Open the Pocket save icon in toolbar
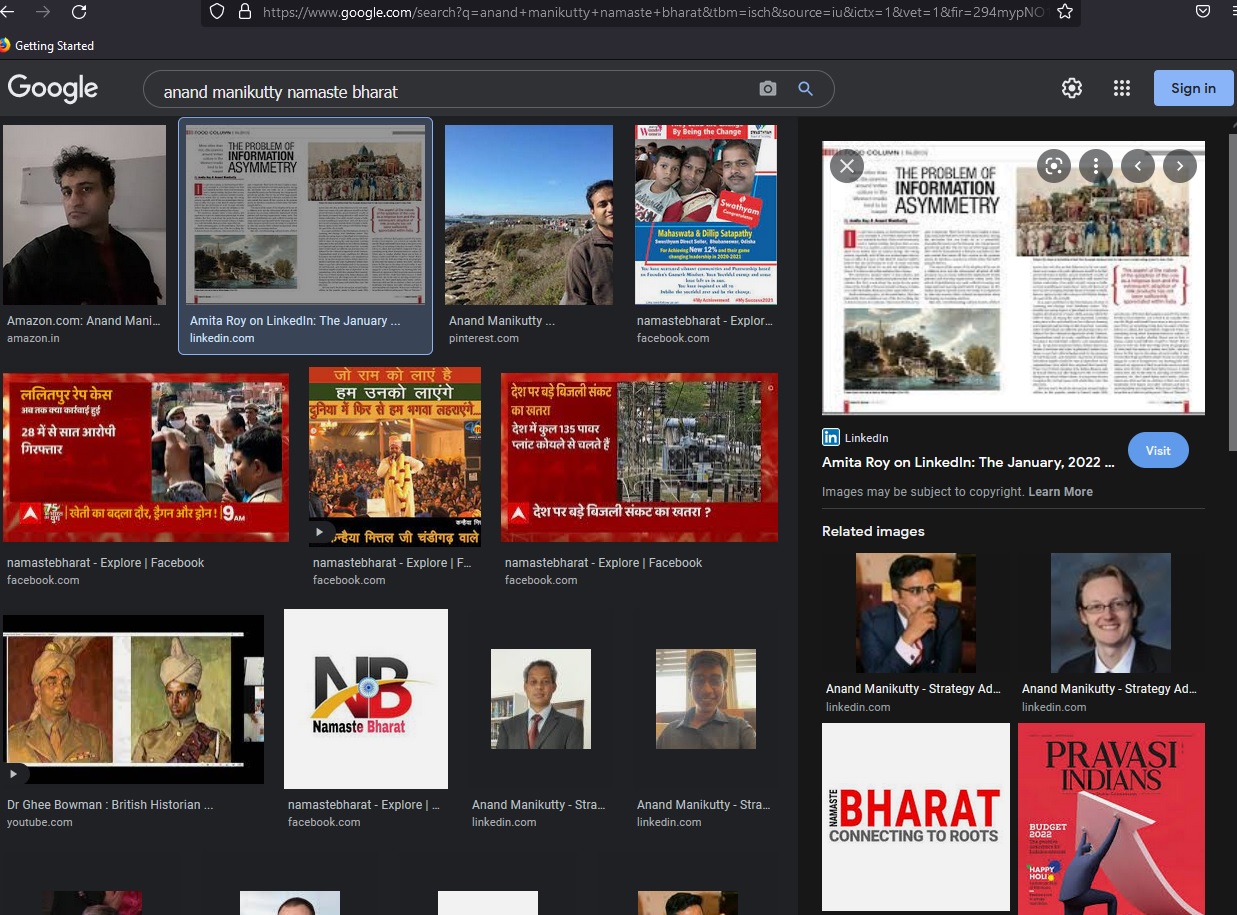This screenshot has height=915, width=1237. tap(1204, 12)
